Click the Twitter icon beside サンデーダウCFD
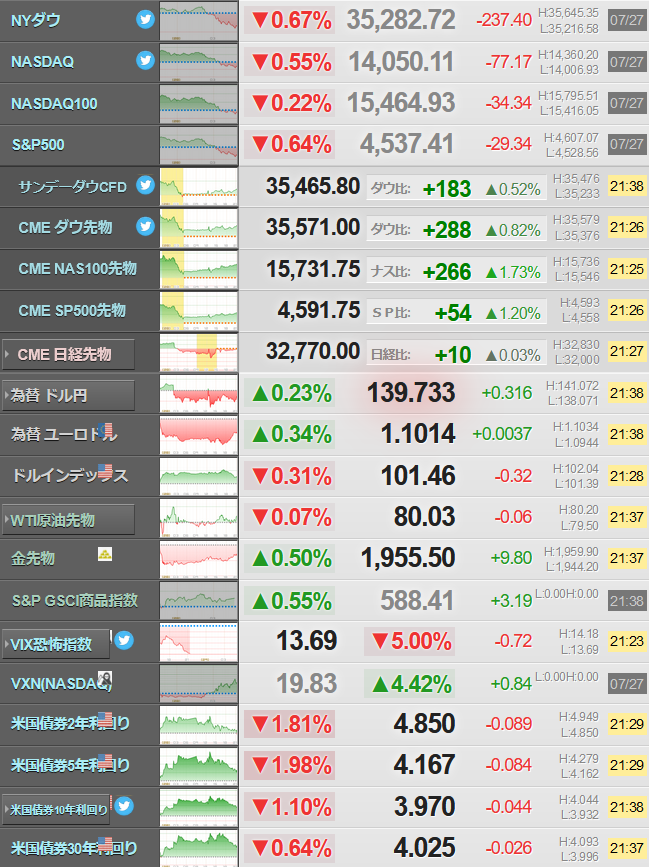This screenshot has height=867, width=649. pyautogui.click(x=145, y=185)
